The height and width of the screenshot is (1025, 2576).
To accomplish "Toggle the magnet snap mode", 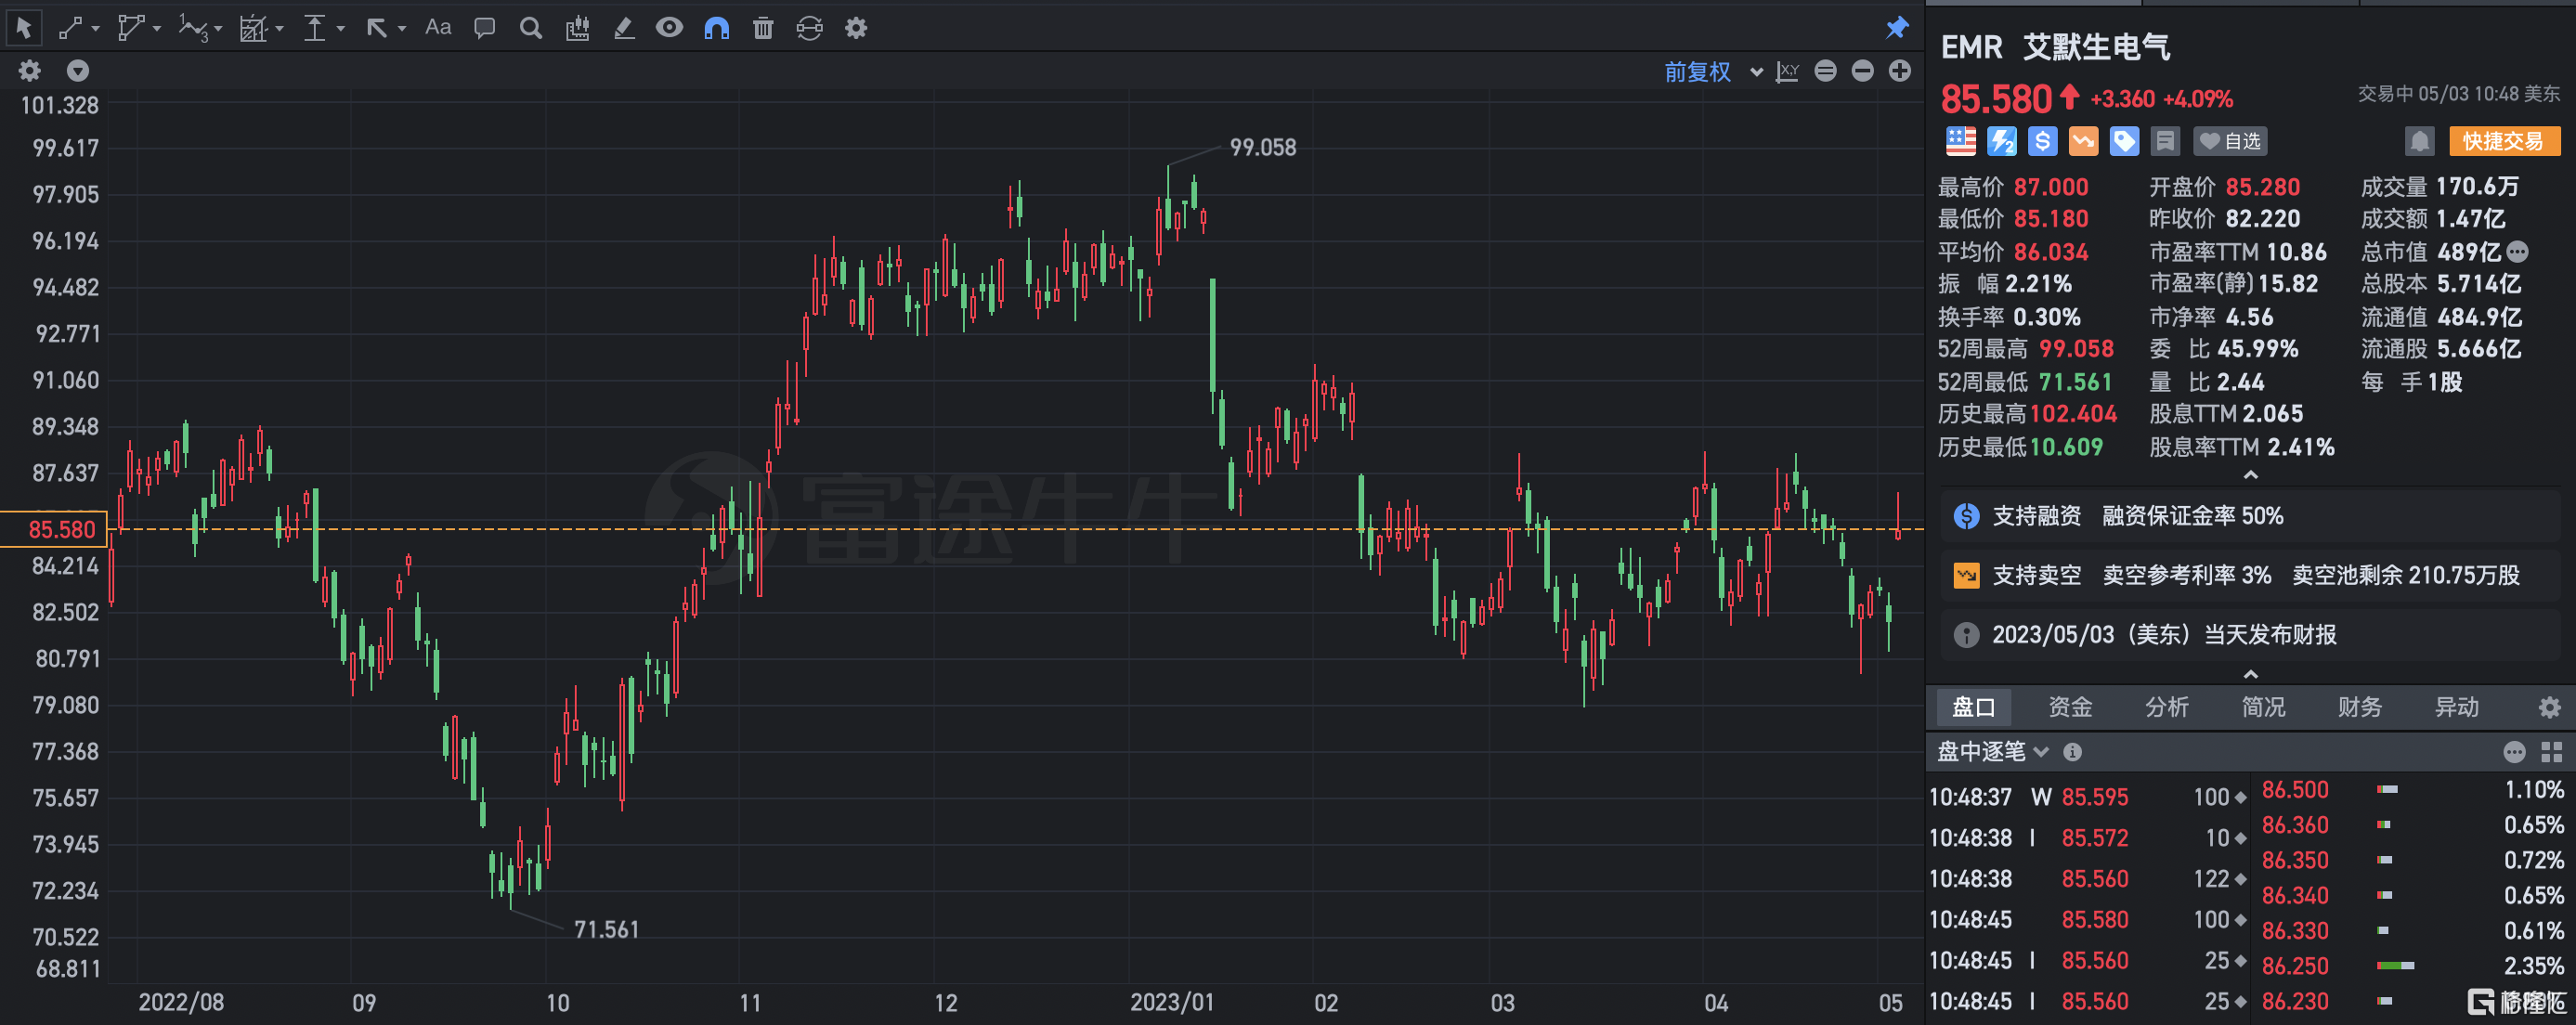I will (715, 28).
